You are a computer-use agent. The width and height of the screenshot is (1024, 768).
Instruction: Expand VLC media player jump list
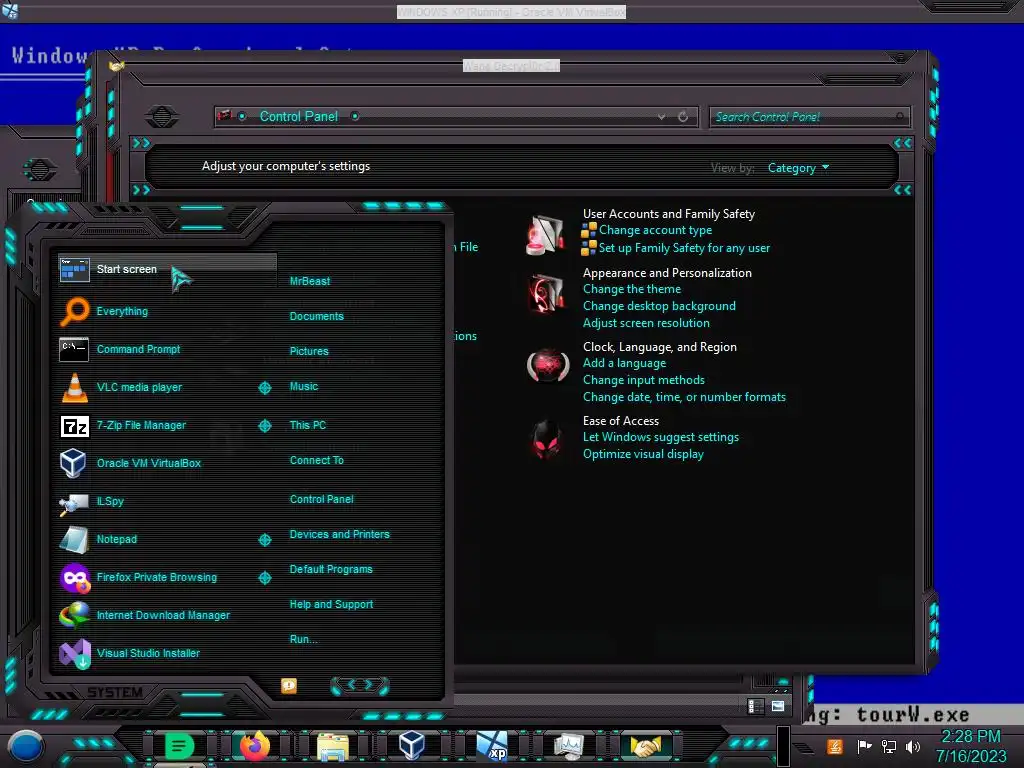[264, 388]
